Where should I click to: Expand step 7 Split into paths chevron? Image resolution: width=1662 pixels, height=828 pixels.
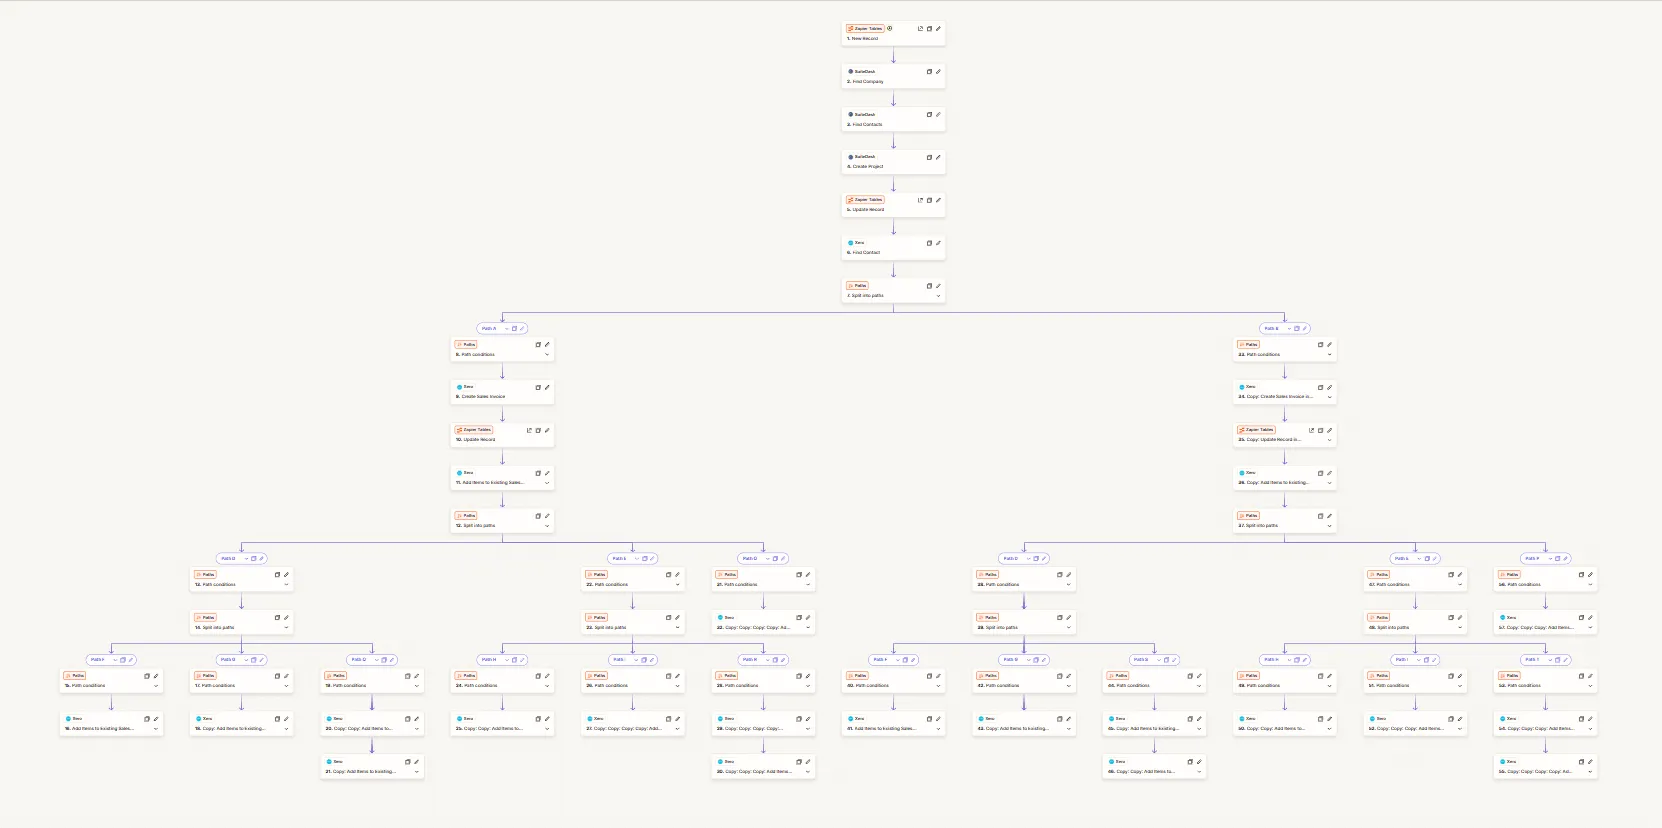pos(938,296)
